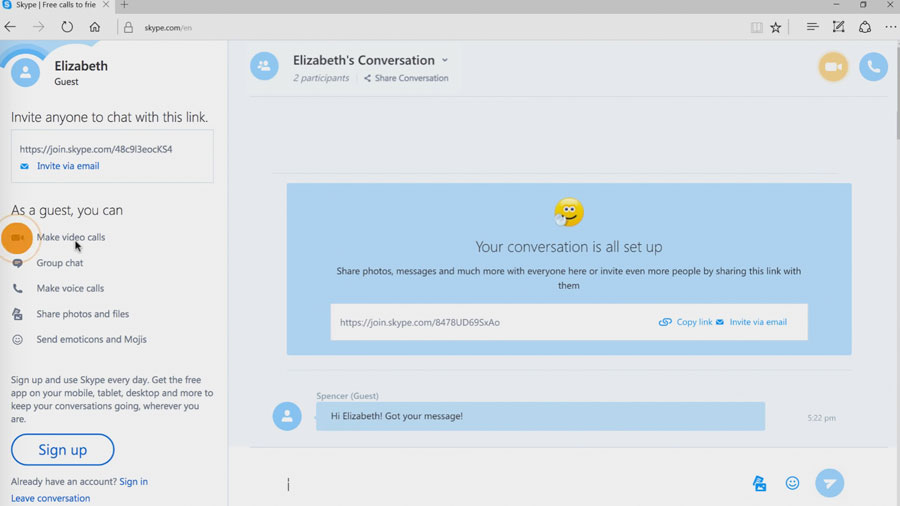Image resolution: width=900 pixels, height=506 pixels.
Task: Click the Send emoticons and Mojis smiley icon
Action: (18, 340)
